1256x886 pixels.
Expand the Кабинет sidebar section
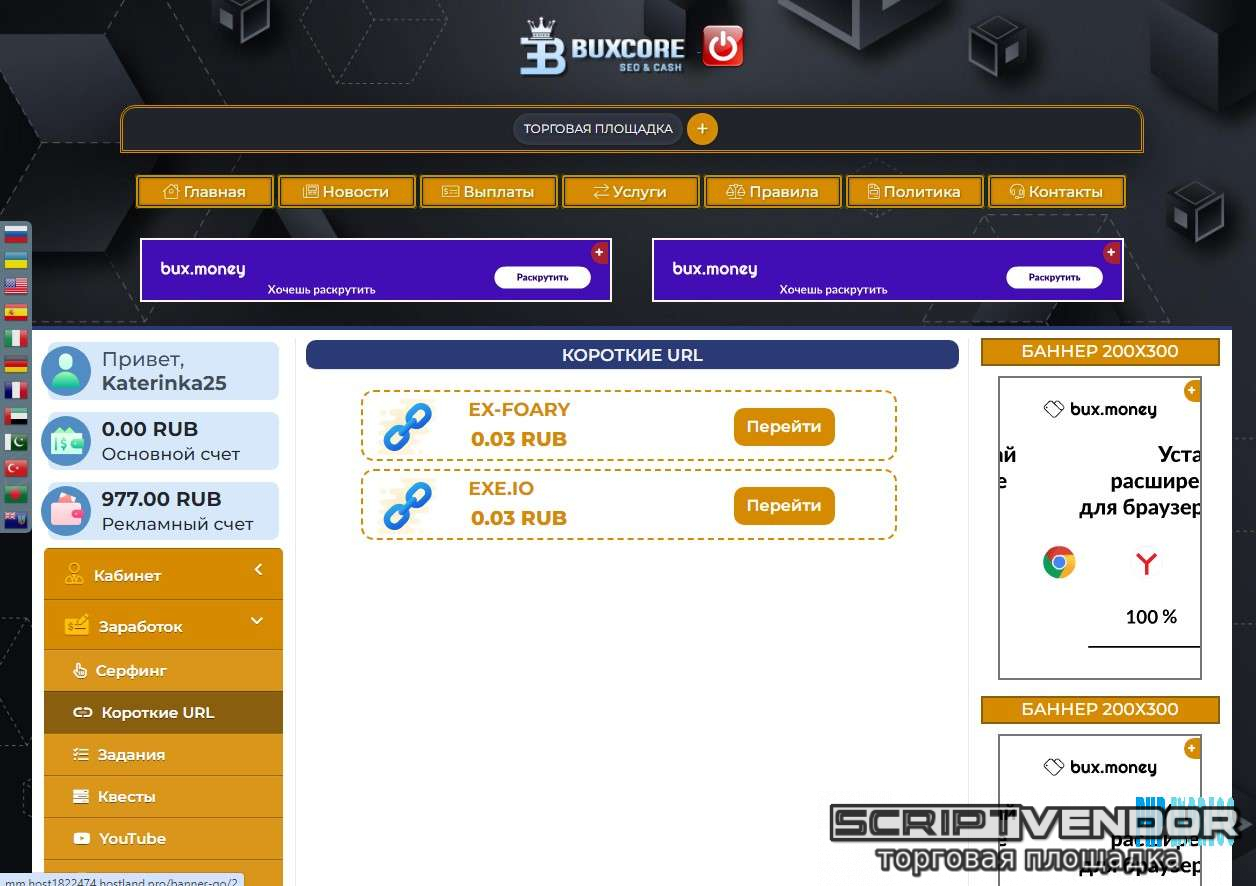click(163, 575)
